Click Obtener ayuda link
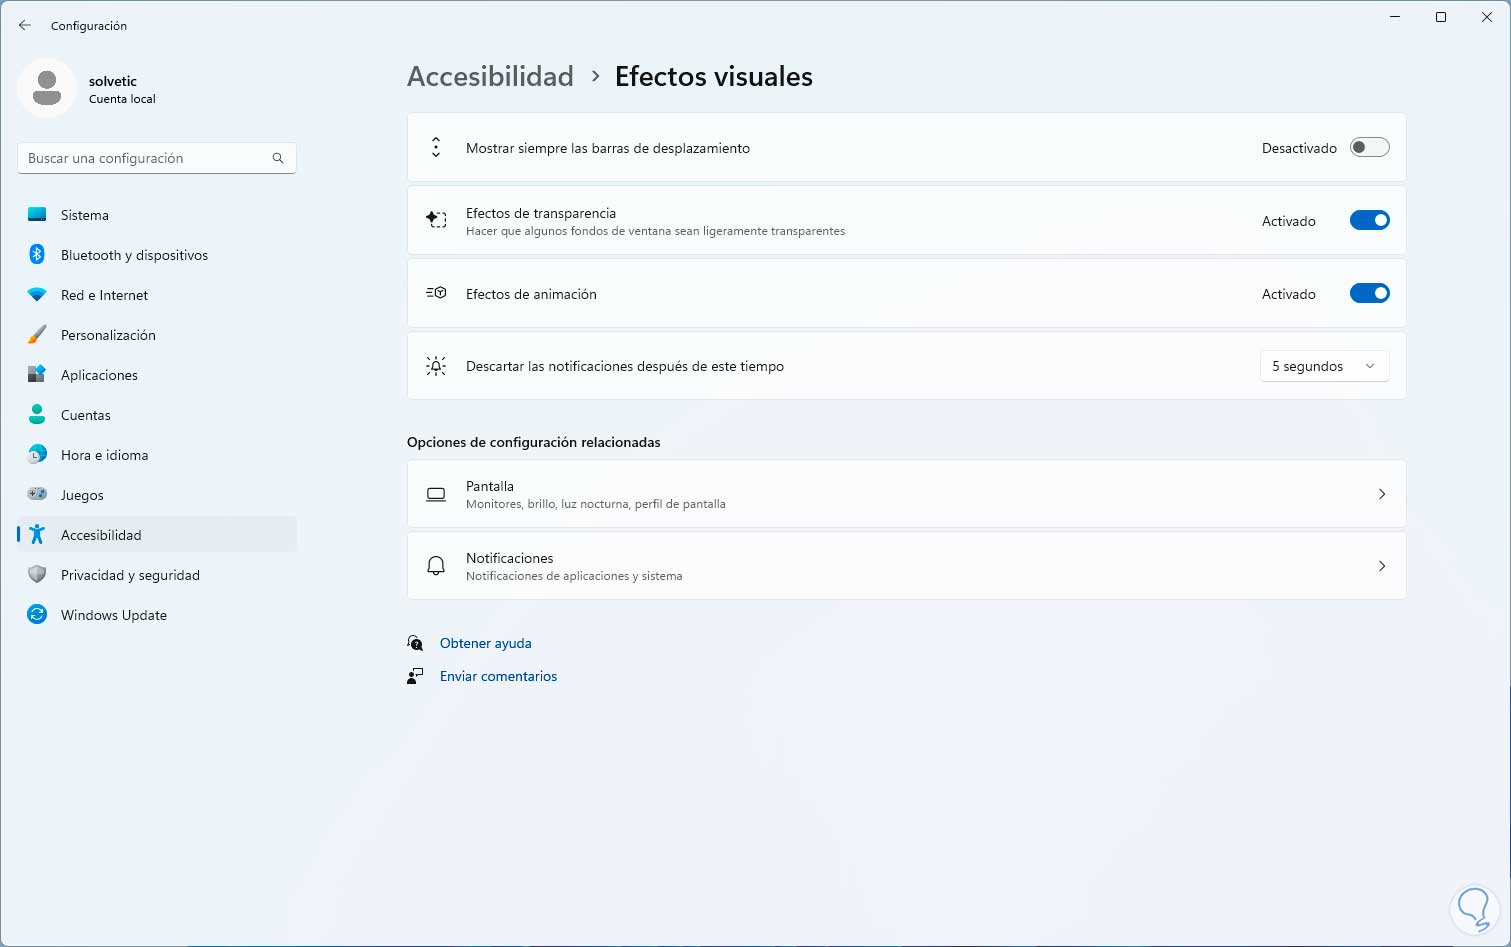This screenshot has width=1511, height=947. tap(485, 643)
